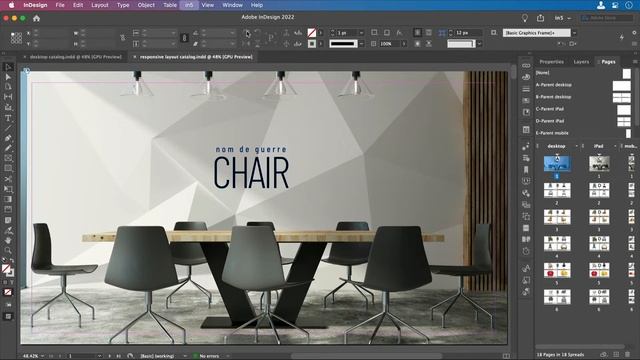Open the Object menu
The width and height of the screenshot is (640, 360).
146,5
